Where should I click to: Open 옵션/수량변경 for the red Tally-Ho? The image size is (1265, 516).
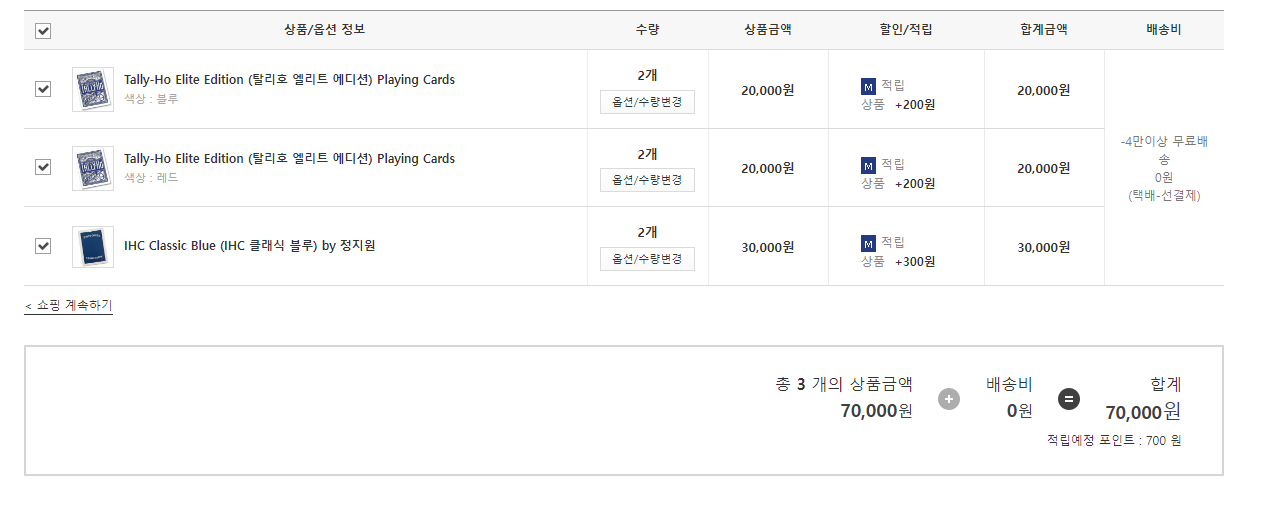(647, 180)
